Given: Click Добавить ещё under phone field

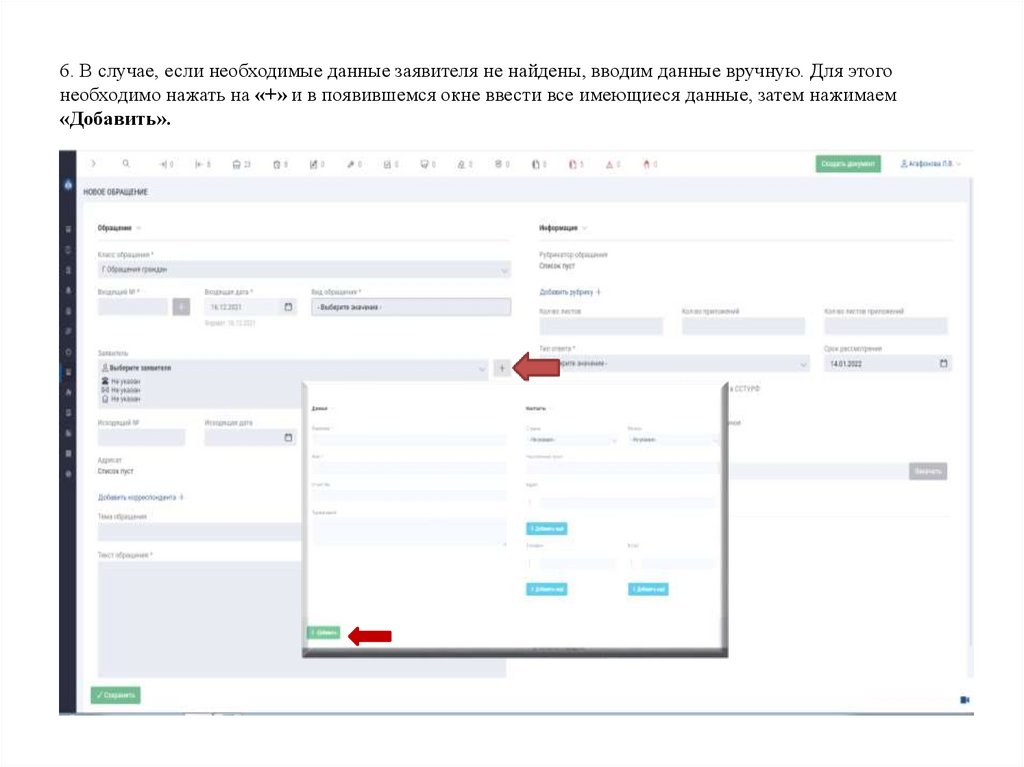Looking at the screenshot, I should pos(547,589).
